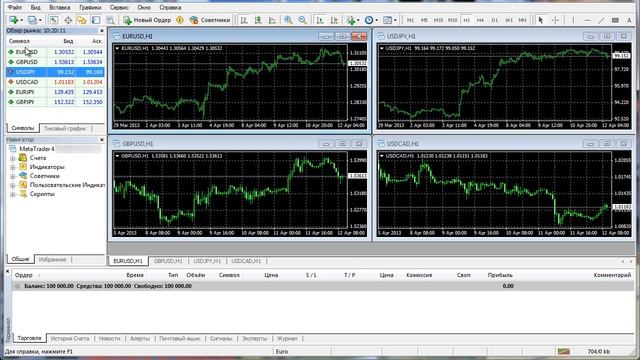
Task: Switch timeframe to M15
Action: [x=438, y=20]
